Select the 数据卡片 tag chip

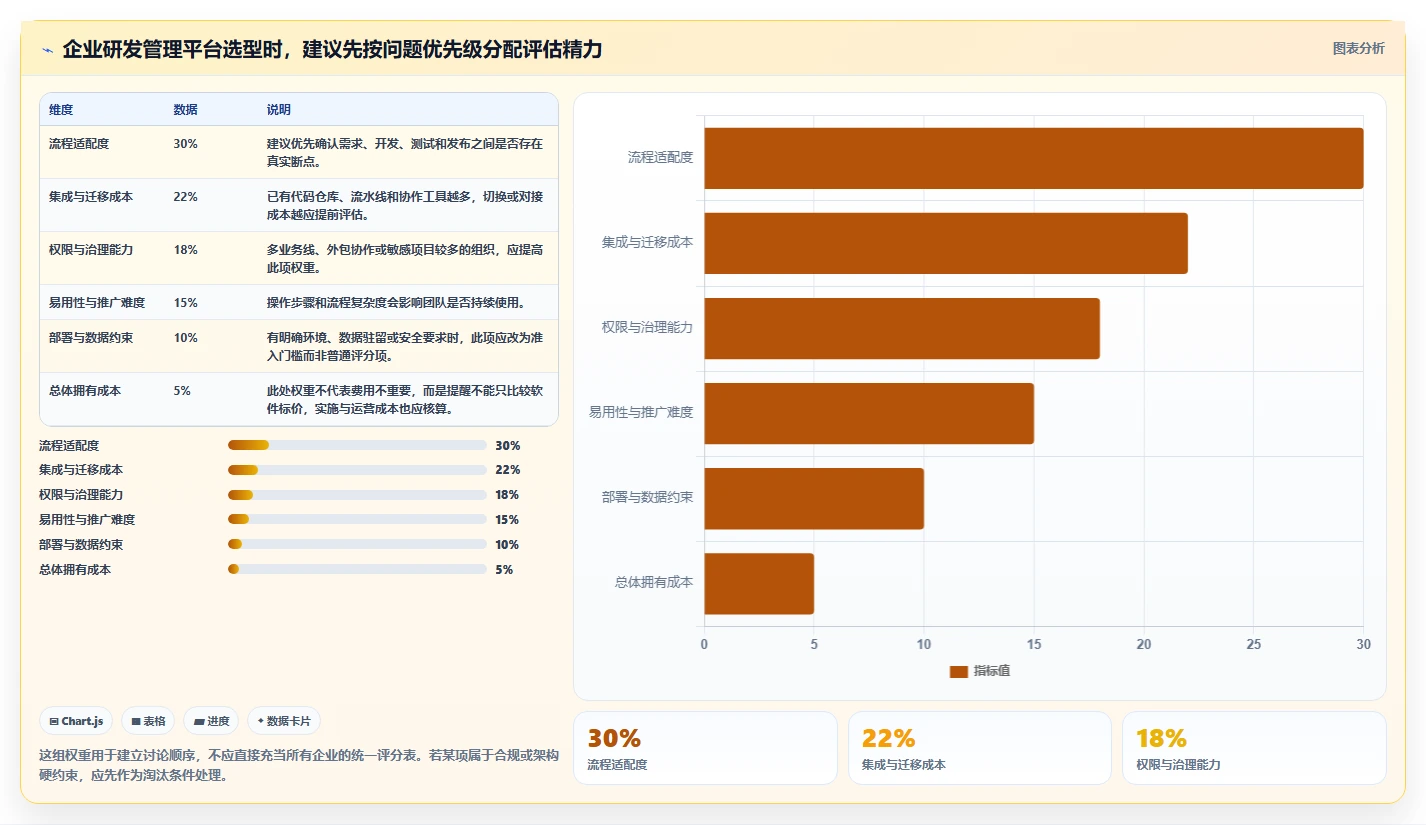284,721
